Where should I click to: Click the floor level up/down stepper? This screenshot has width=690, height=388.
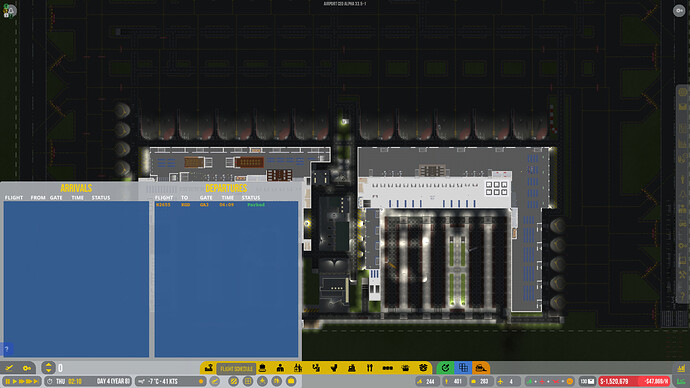click(x=48, y=368)
